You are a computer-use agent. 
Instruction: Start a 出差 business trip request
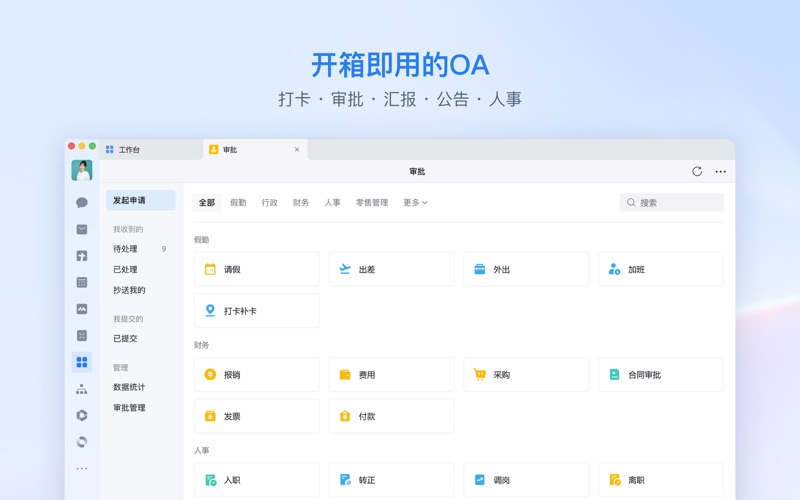[391, 270]
